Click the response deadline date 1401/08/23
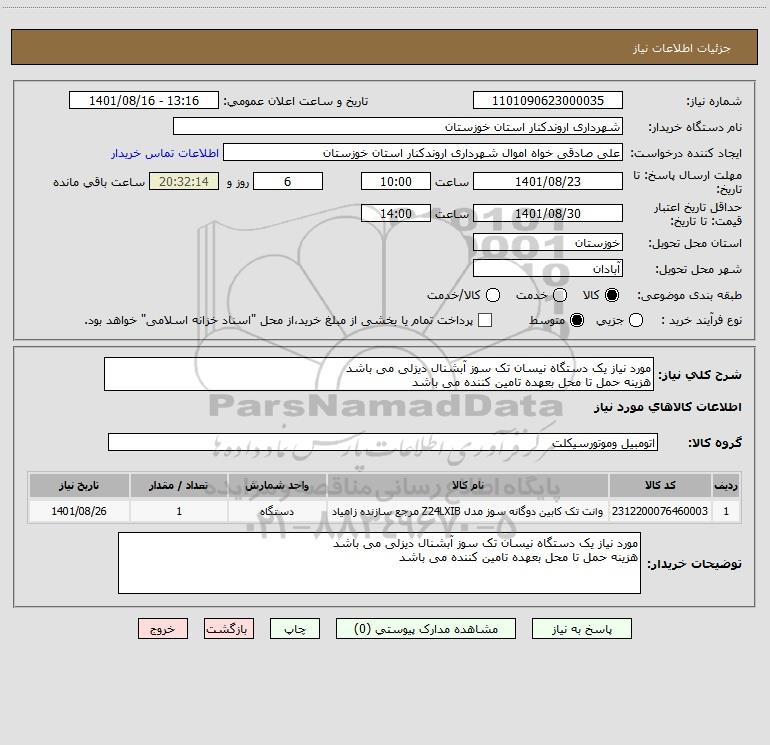Screen dimensions: 770x745 pyautogui.click(x=548, y=181)
